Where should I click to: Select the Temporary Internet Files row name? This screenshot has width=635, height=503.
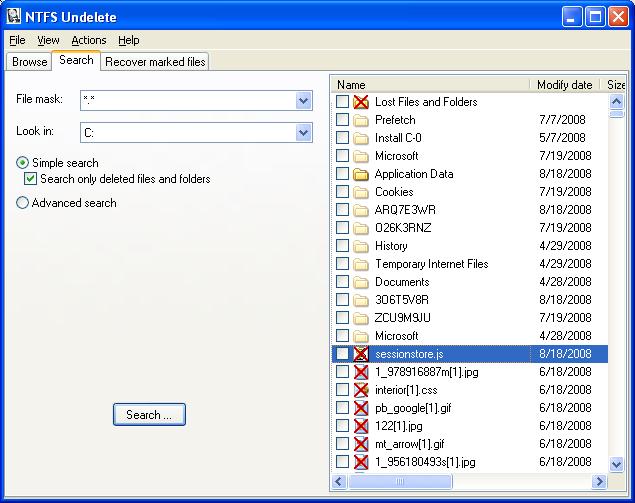pos(432,264)
